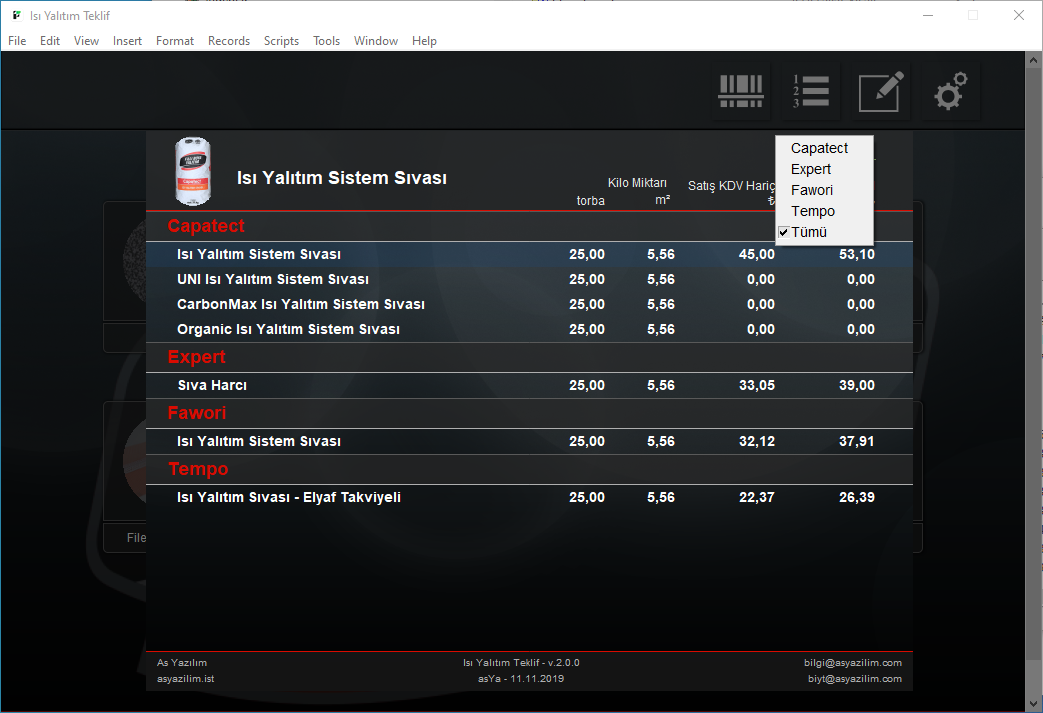Click the price value 33,05

[757, 385]
